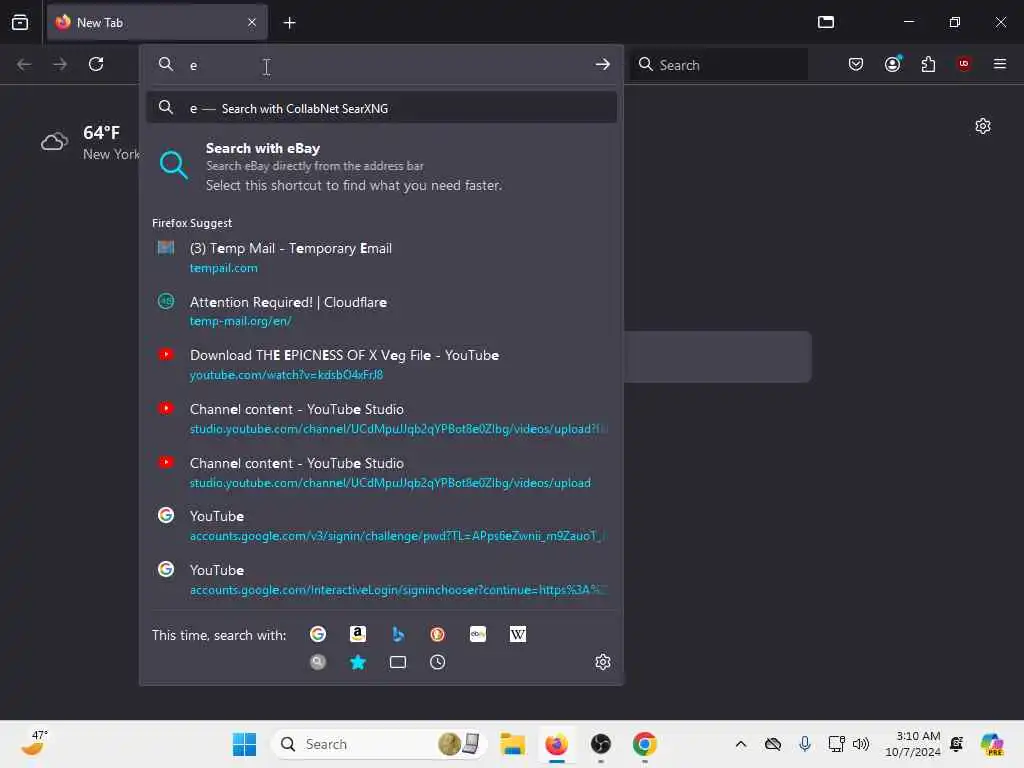Click the Windows taskbar Search box
The image size is (1024, 768).
379,744
